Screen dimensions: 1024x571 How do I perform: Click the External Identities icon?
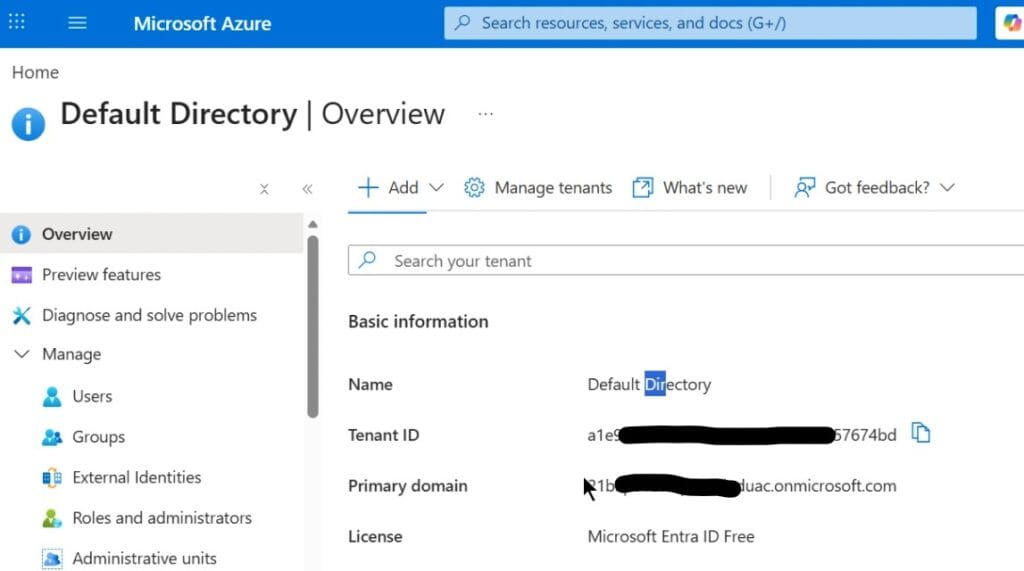(52, 478)
